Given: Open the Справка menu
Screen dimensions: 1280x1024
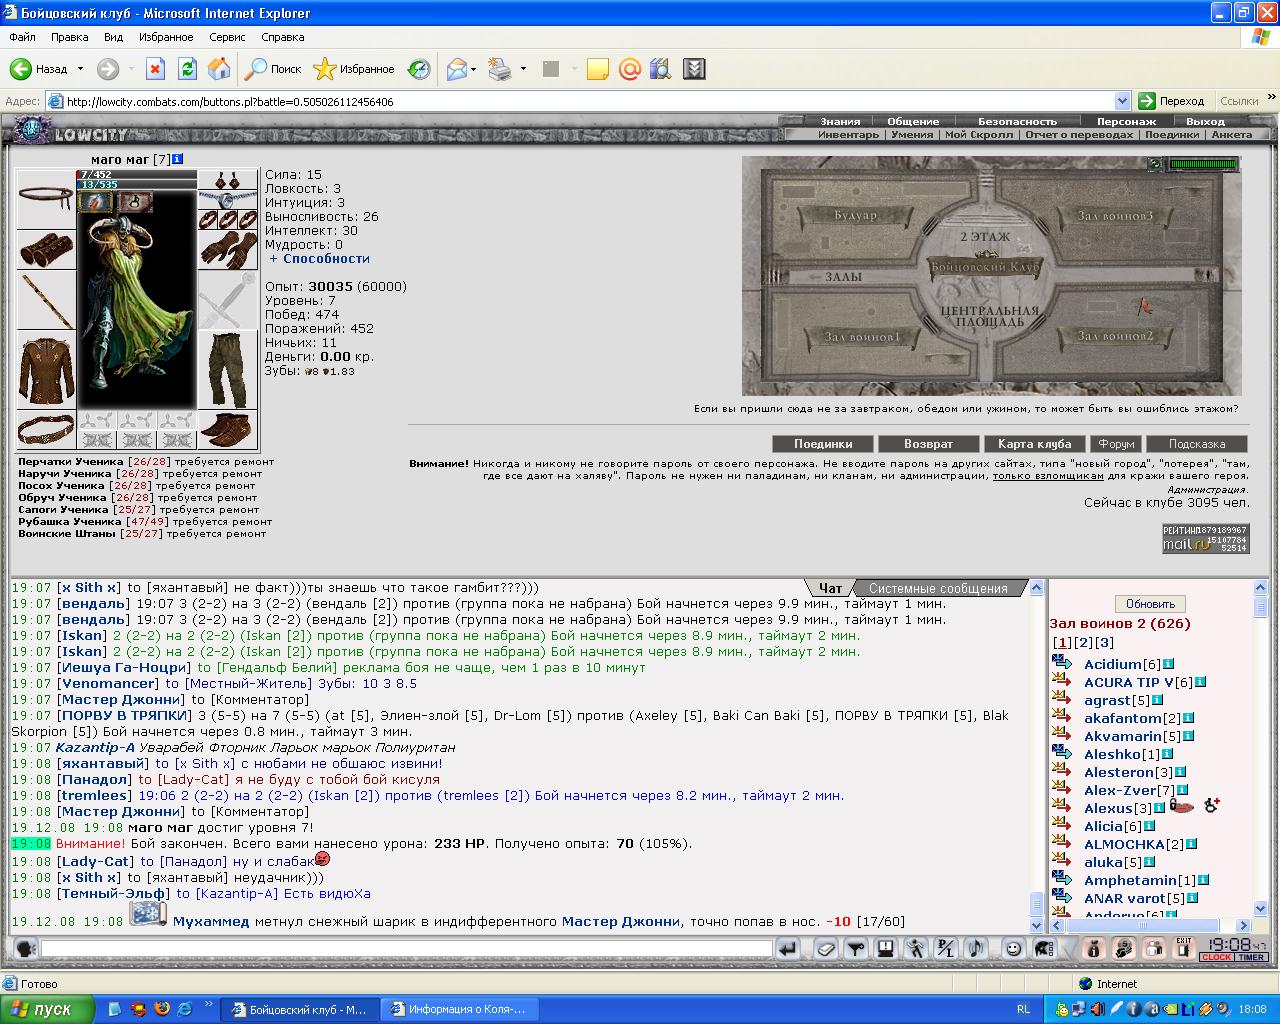Looking at the screenshot, I should coord(282,37).
